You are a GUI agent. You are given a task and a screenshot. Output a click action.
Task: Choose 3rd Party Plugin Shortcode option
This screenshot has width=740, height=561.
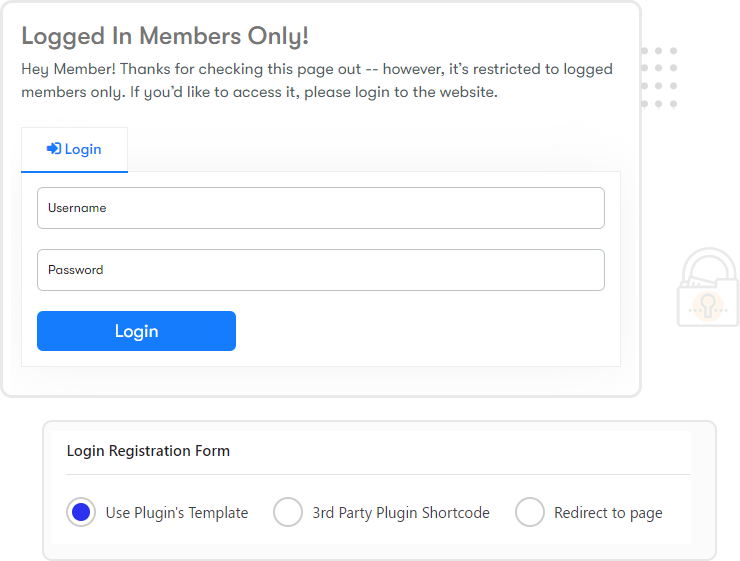point(288,512)
